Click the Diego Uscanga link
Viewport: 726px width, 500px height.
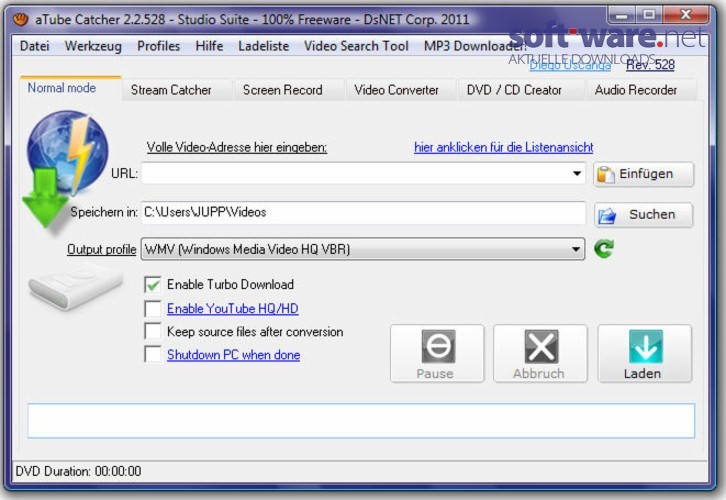(570, 65)
